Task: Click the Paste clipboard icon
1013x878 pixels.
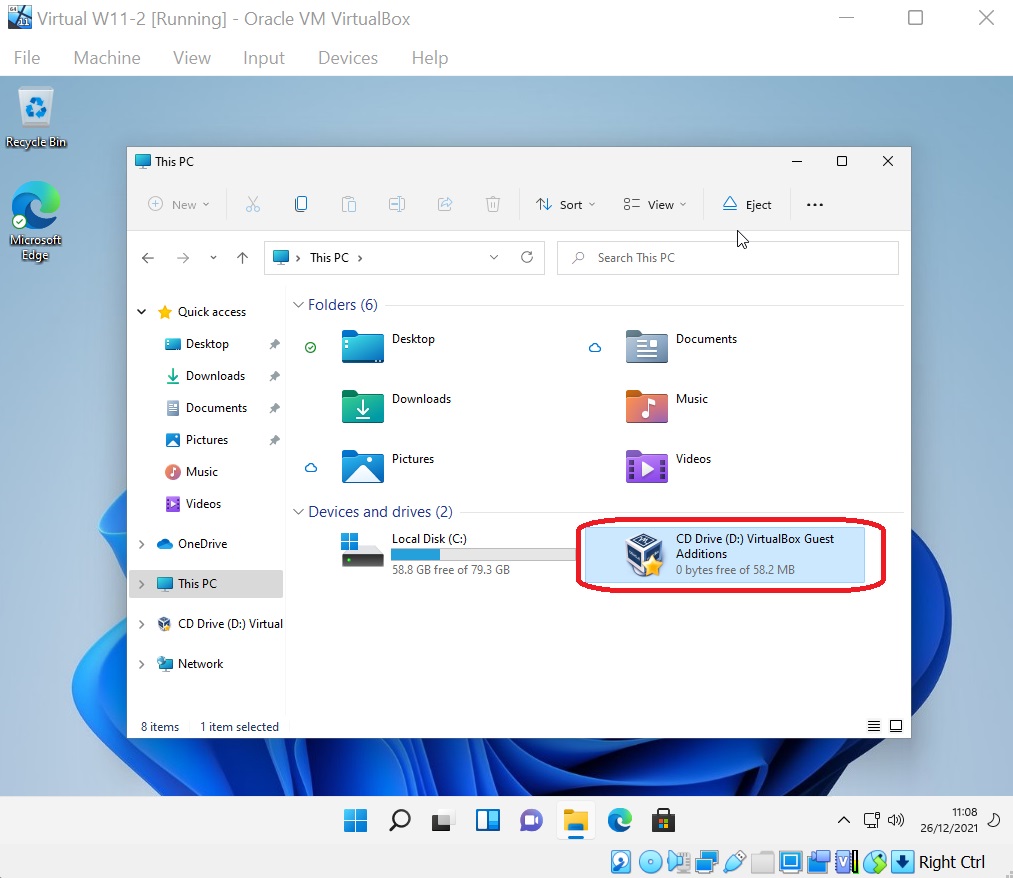Action: click(349, 205)
